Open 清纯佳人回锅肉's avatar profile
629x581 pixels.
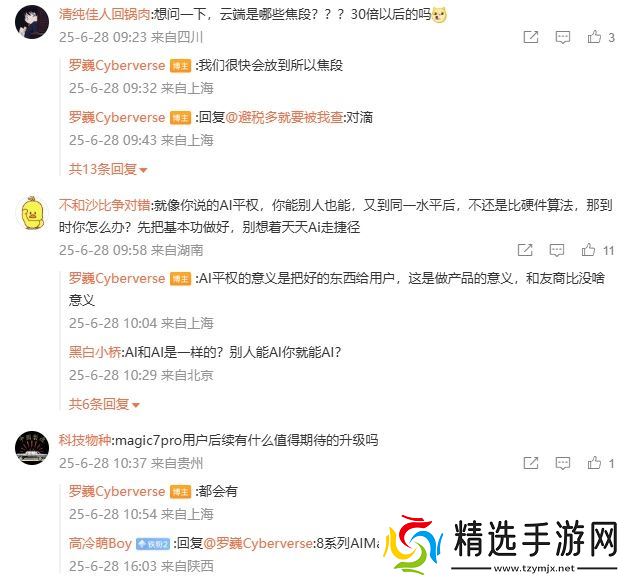32,22
